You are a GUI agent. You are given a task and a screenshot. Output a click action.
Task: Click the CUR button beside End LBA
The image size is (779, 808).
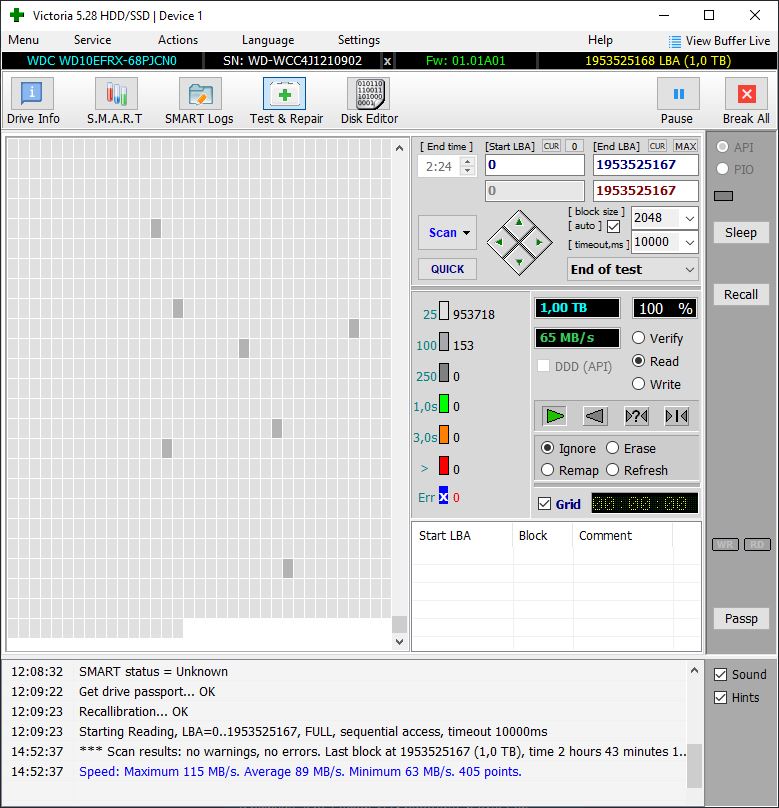click(x=657, y=146)
